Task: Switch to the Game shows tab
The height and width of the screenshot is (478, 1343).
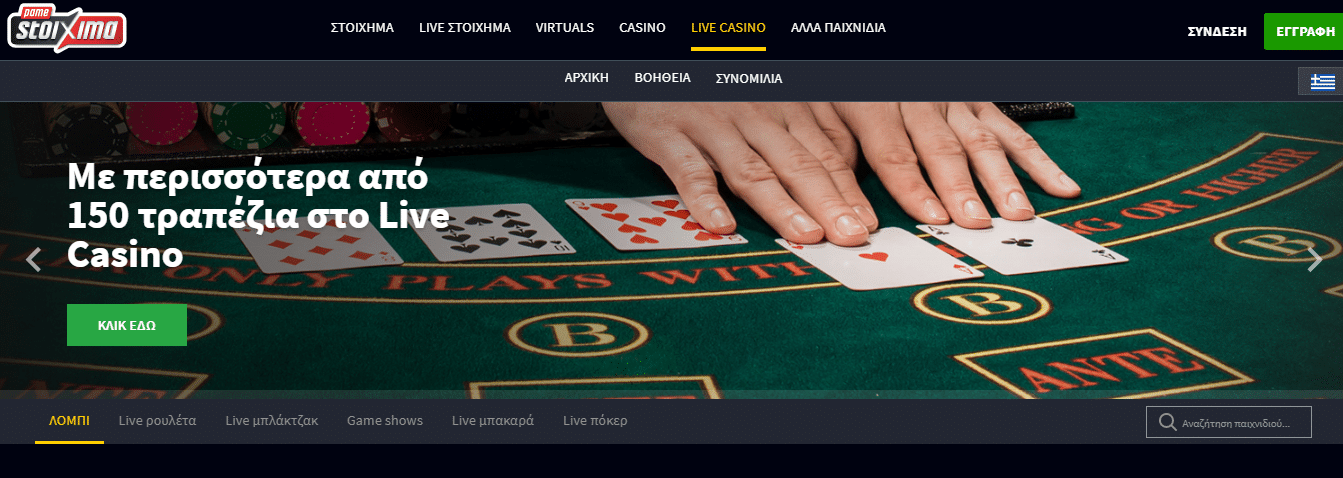Action: pos(385,421)
